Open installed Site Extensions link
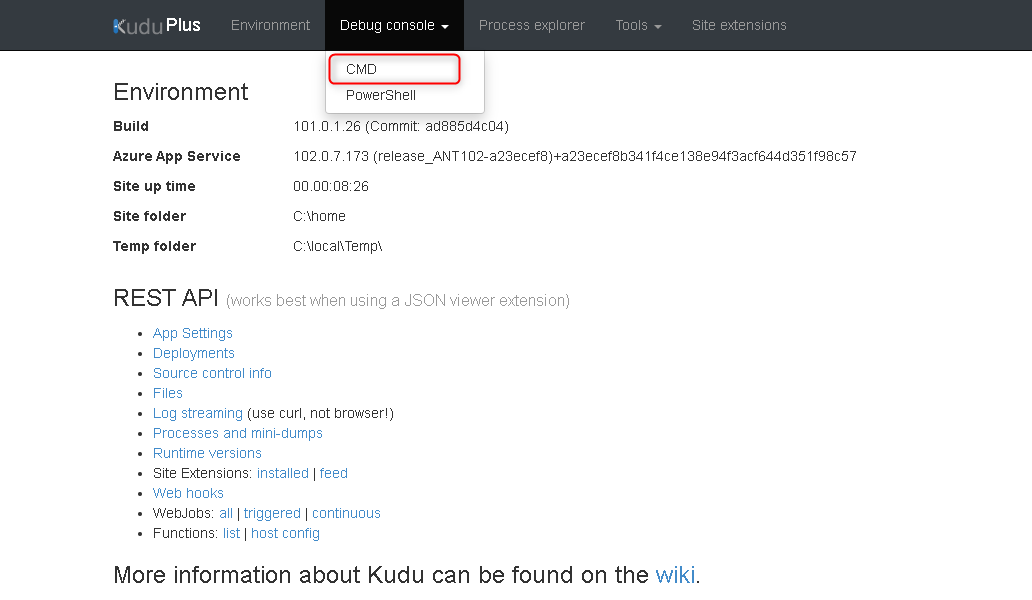The image size is (1032, 600). pos(282,473)
